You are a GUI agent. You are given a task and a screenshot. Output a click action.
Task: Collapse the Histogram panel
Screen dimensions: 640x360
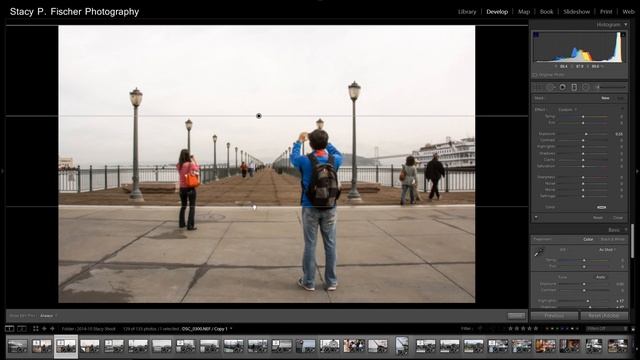click(x=626, y=25)
